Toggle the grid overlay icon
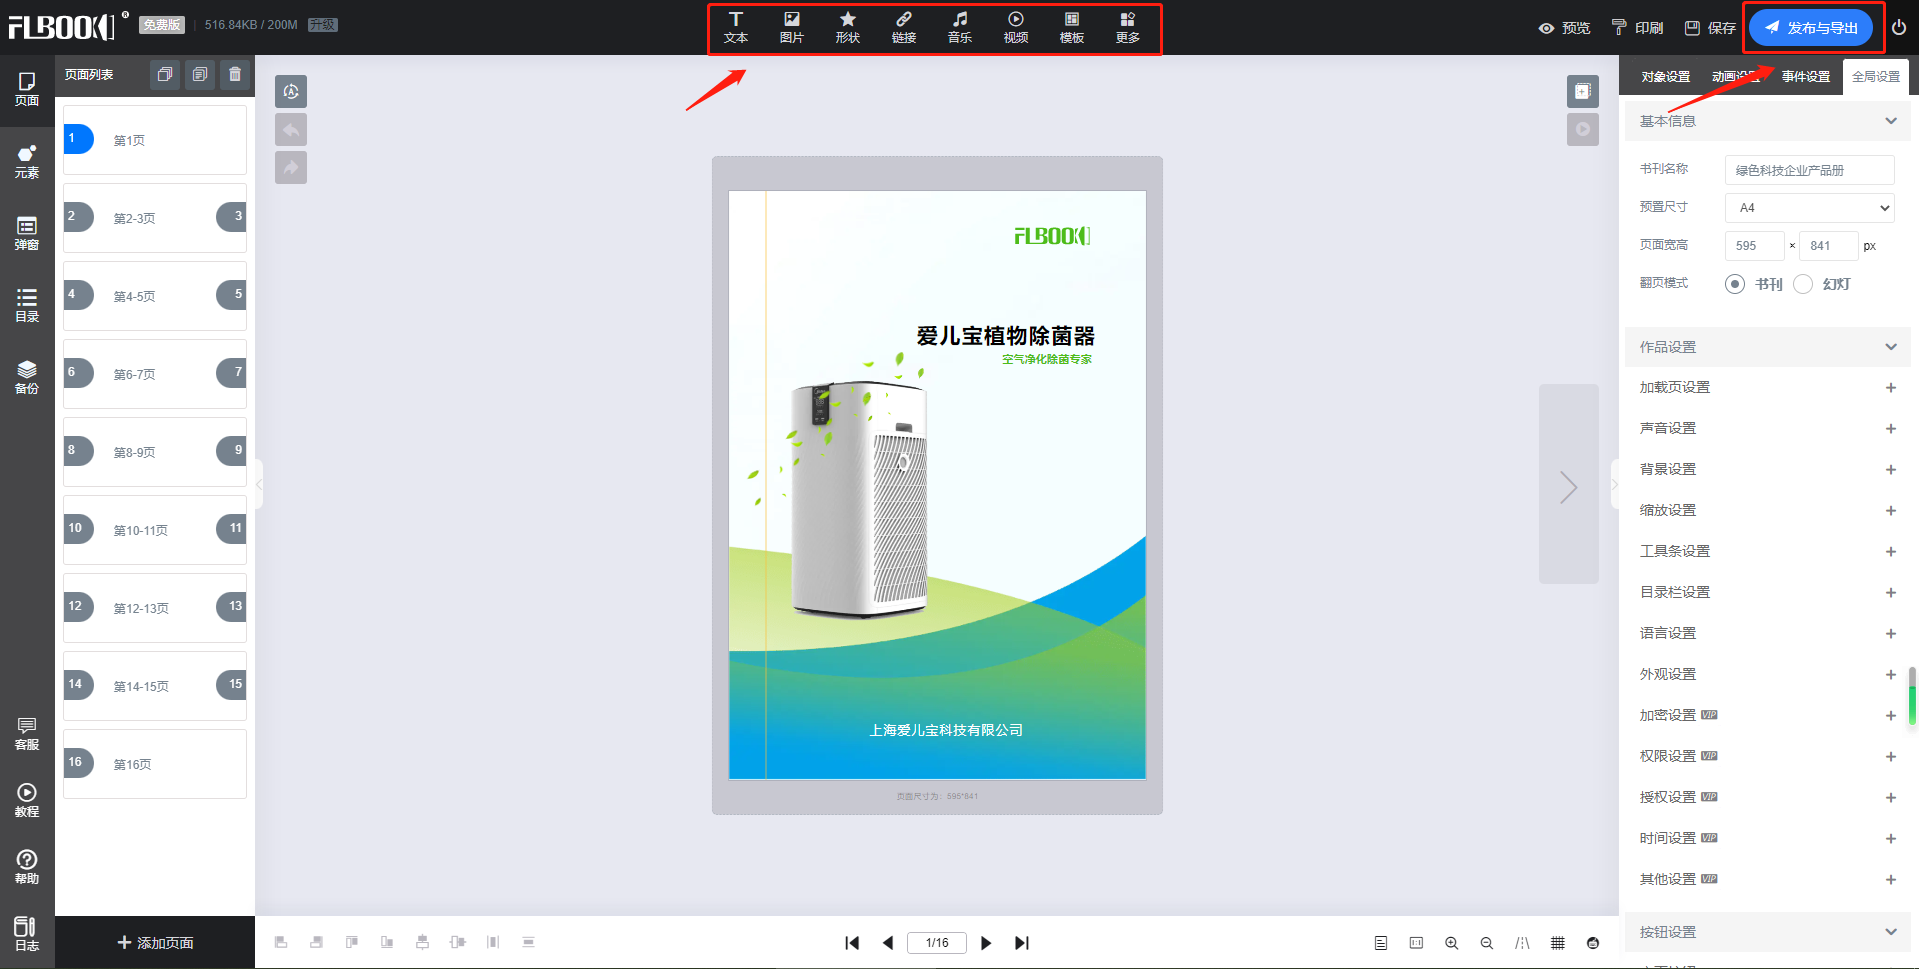1919x969 pixels. coord(1558,943)
